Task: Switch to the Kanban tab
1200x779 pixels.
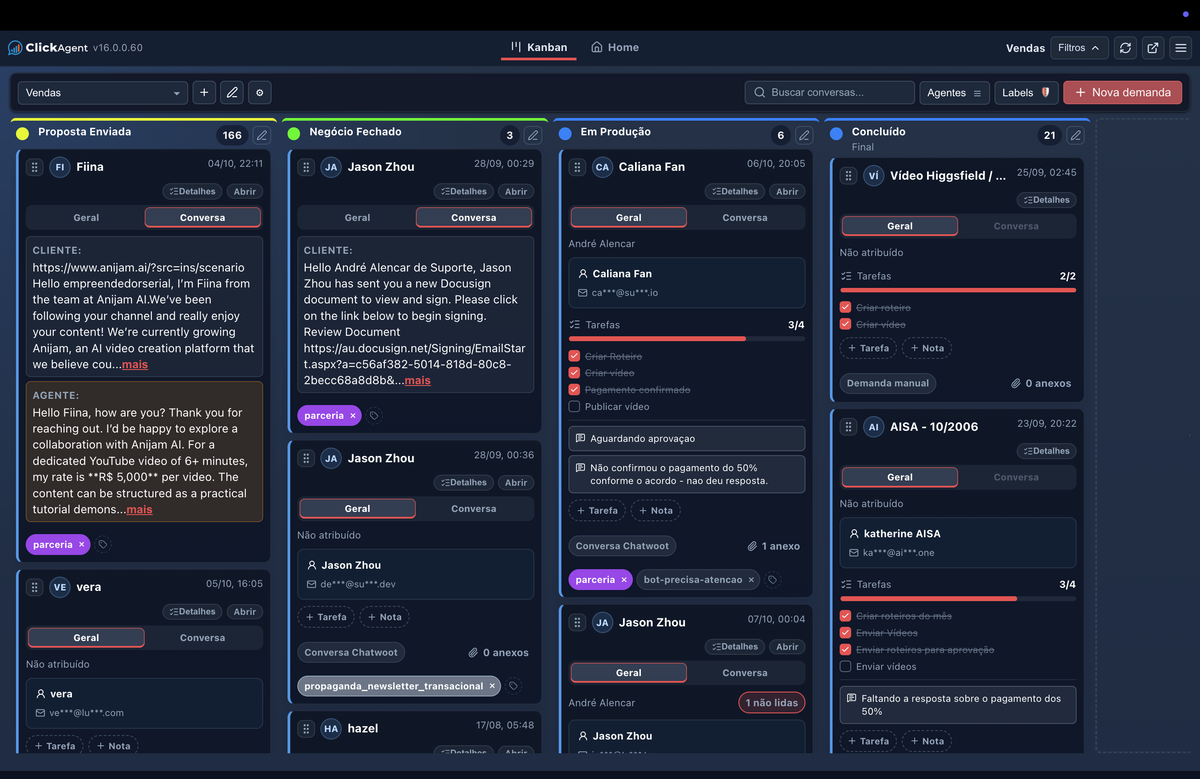Action: 539,47
